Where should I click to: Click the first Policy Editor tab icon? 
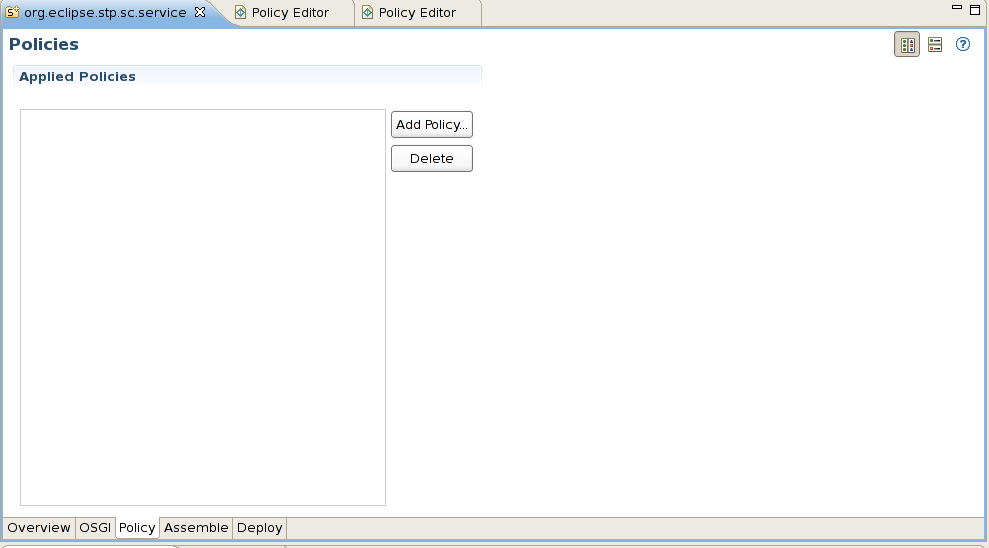[x=240, y=13]
